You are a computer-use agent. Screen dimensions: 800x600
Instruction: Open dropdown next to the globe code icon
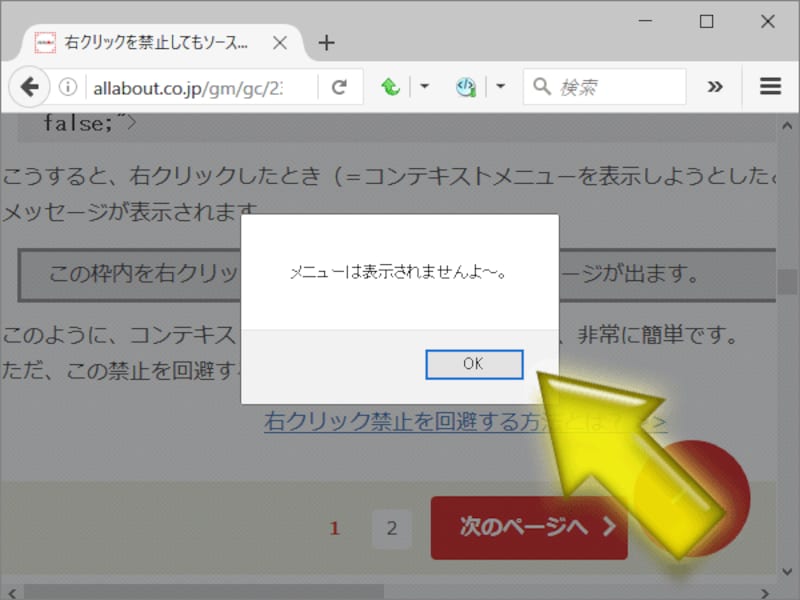pyautogui.click(x=501, y=86)
